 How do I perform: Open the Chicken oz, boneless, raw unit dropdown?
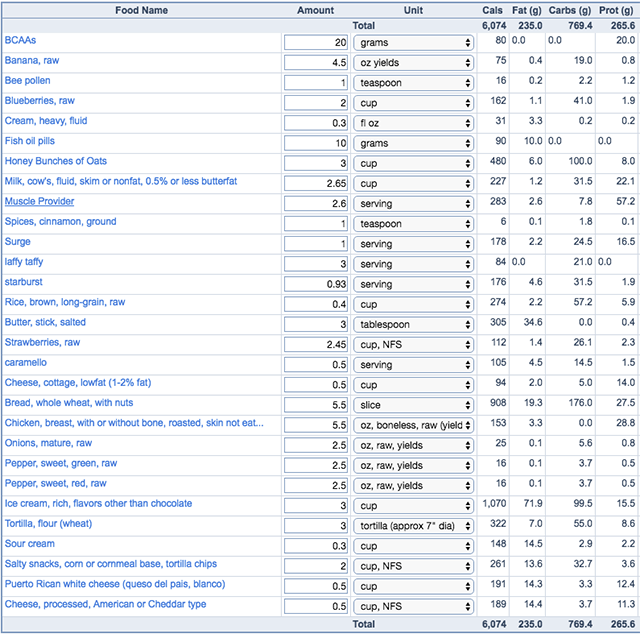[413, 425]
